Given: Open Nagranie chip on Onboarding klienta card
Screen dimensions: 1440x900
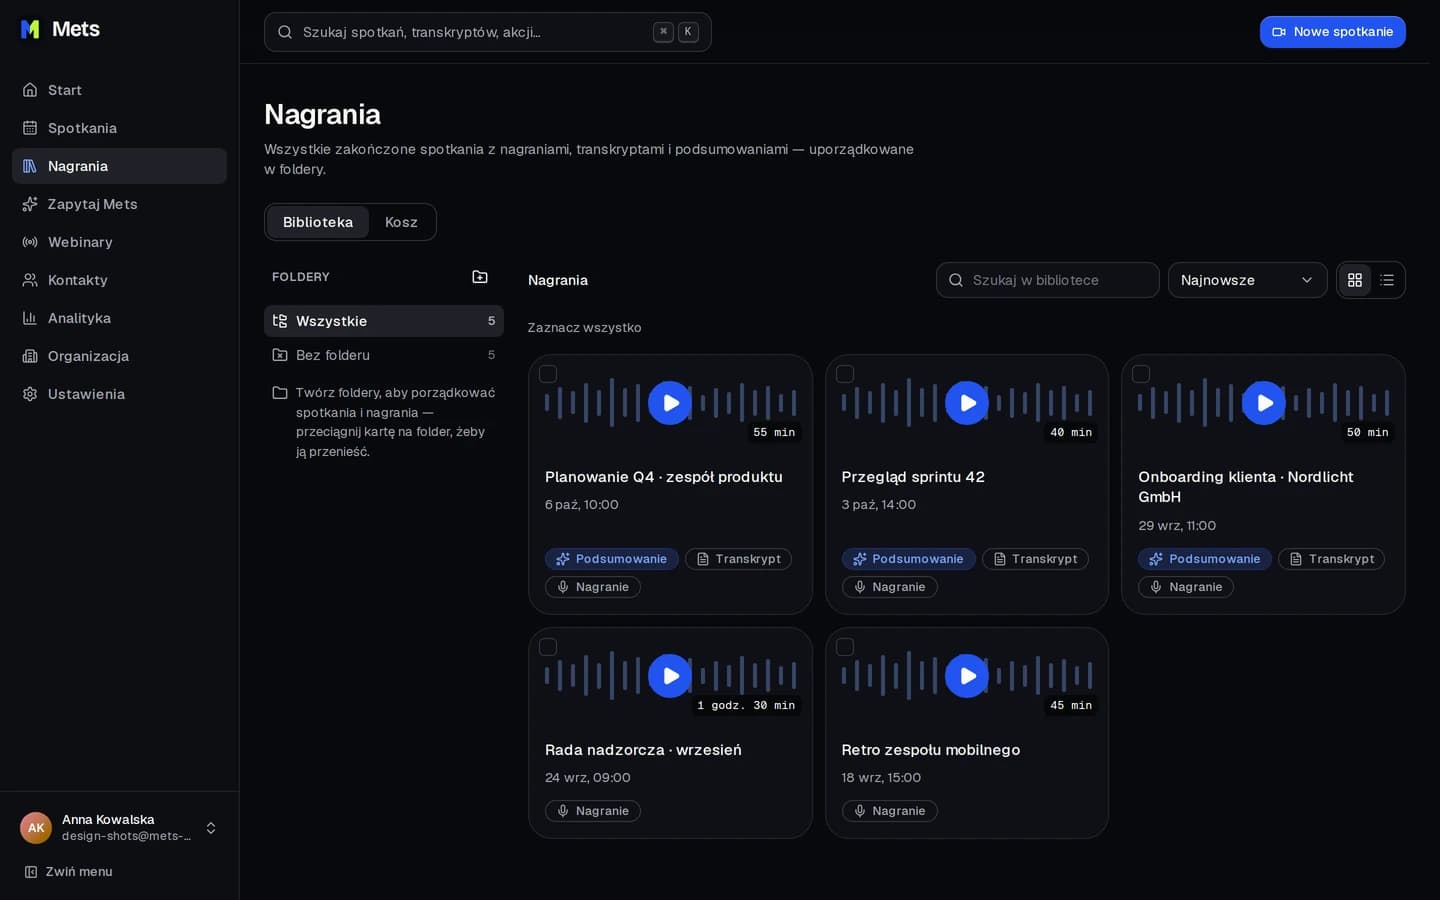Looking at the screenshot, I should 1186,587.
